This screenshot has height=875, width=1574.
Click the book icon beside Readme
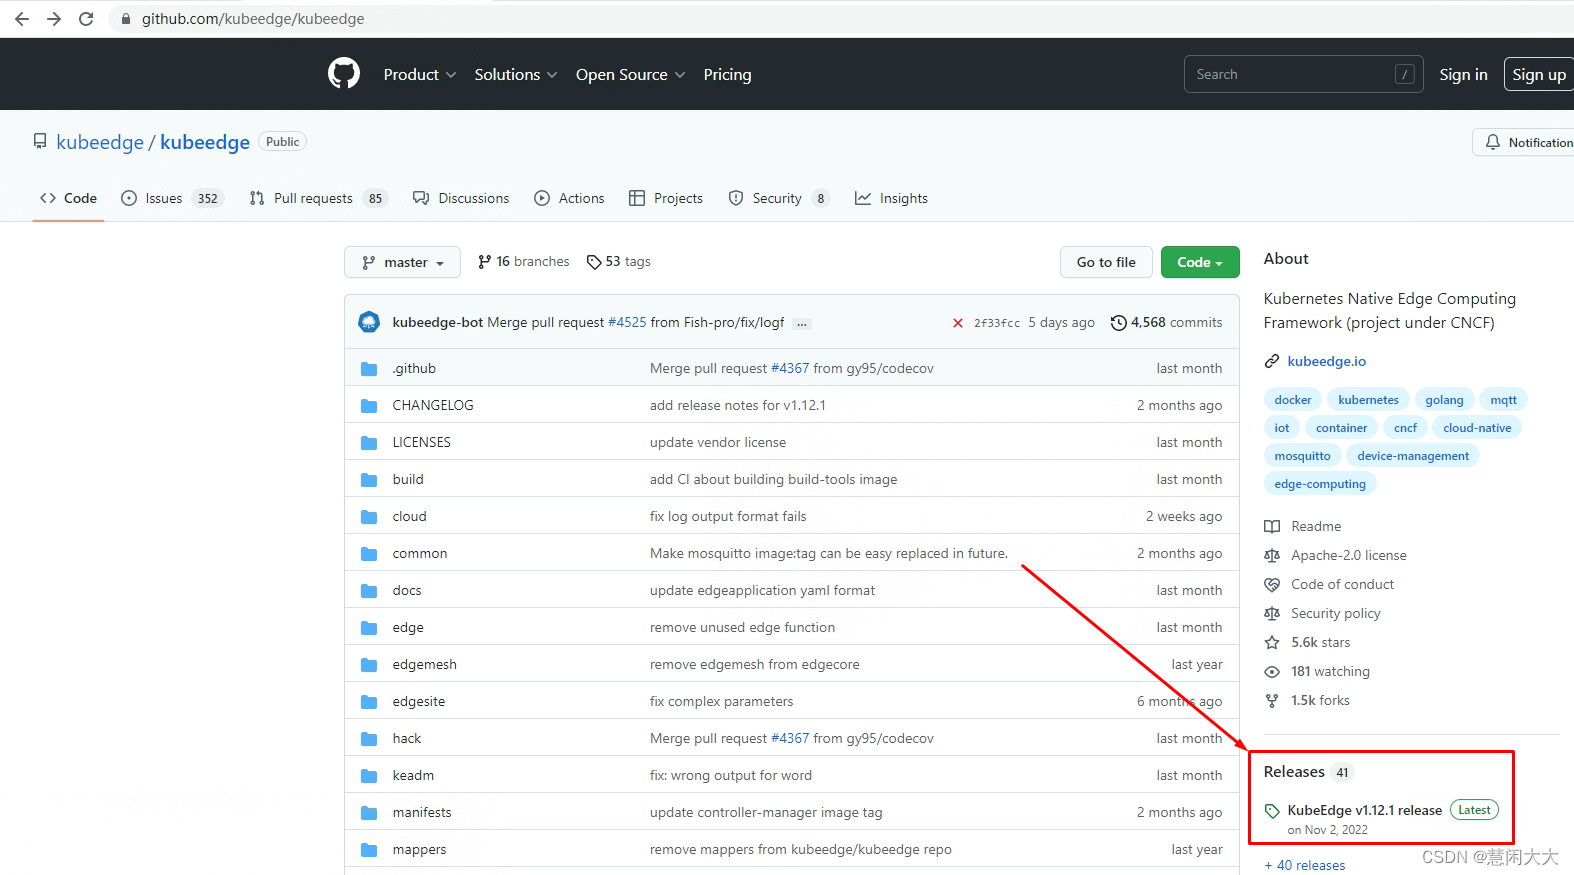[x=1272, y=526]
